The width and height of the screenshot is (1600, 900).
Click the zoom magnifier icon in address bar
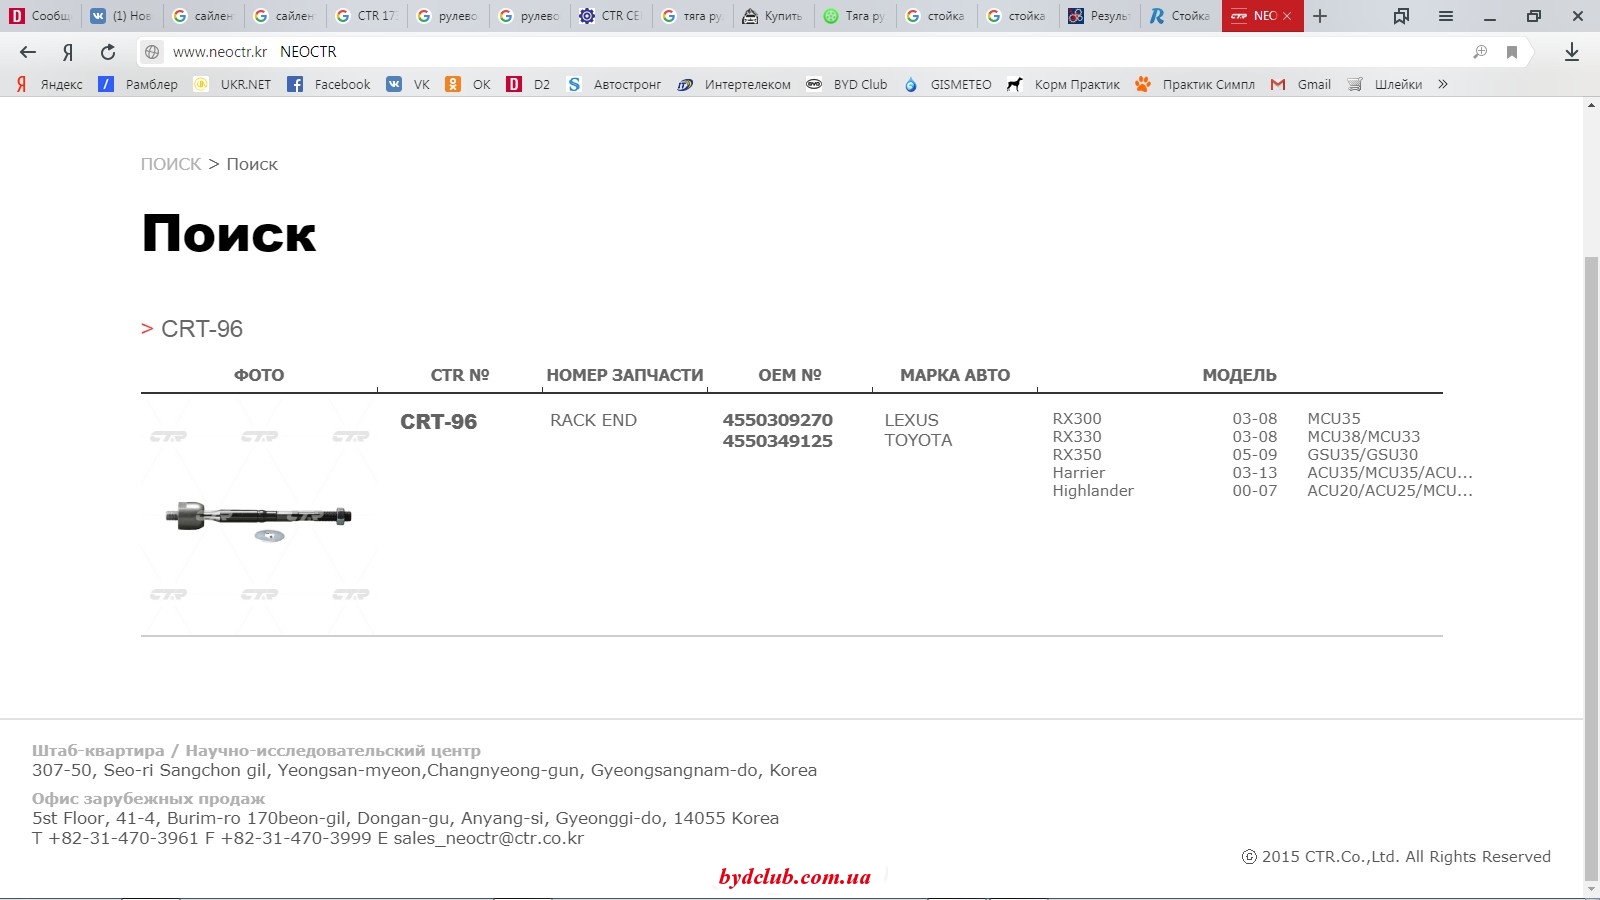(1480, 52)
